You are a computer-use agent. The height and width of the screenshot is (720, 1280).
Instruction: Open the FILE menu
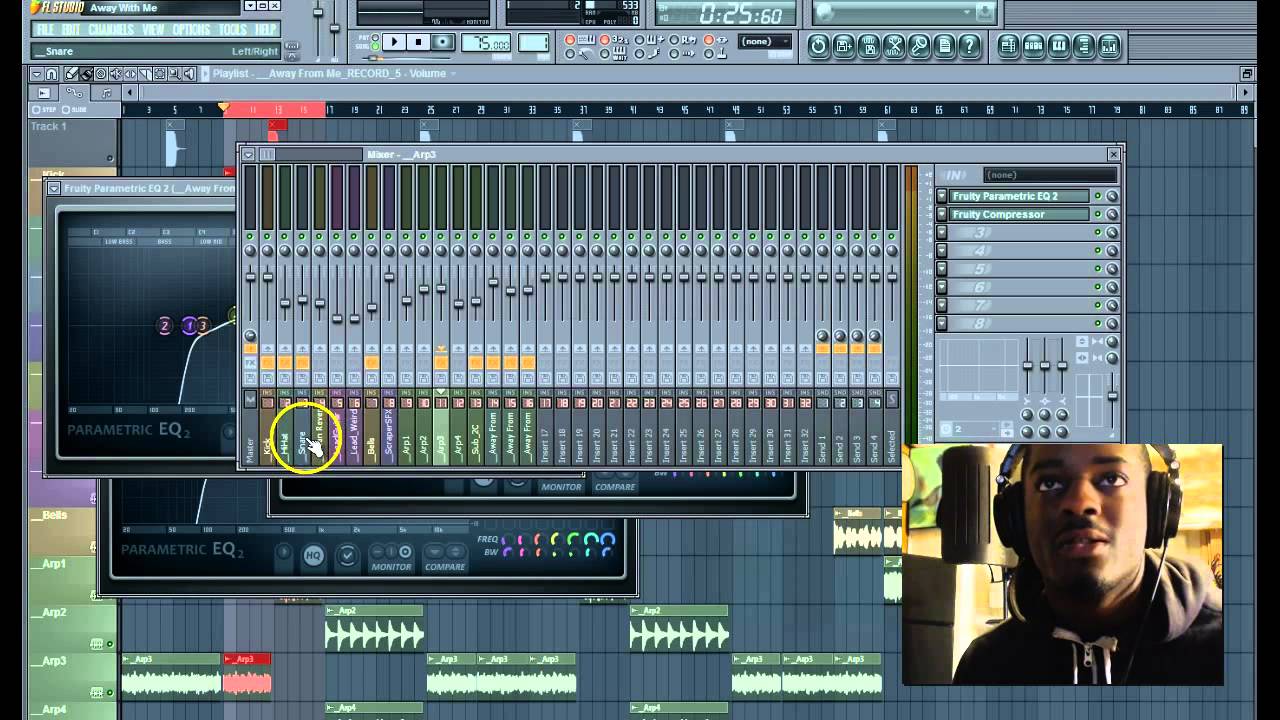45,29
